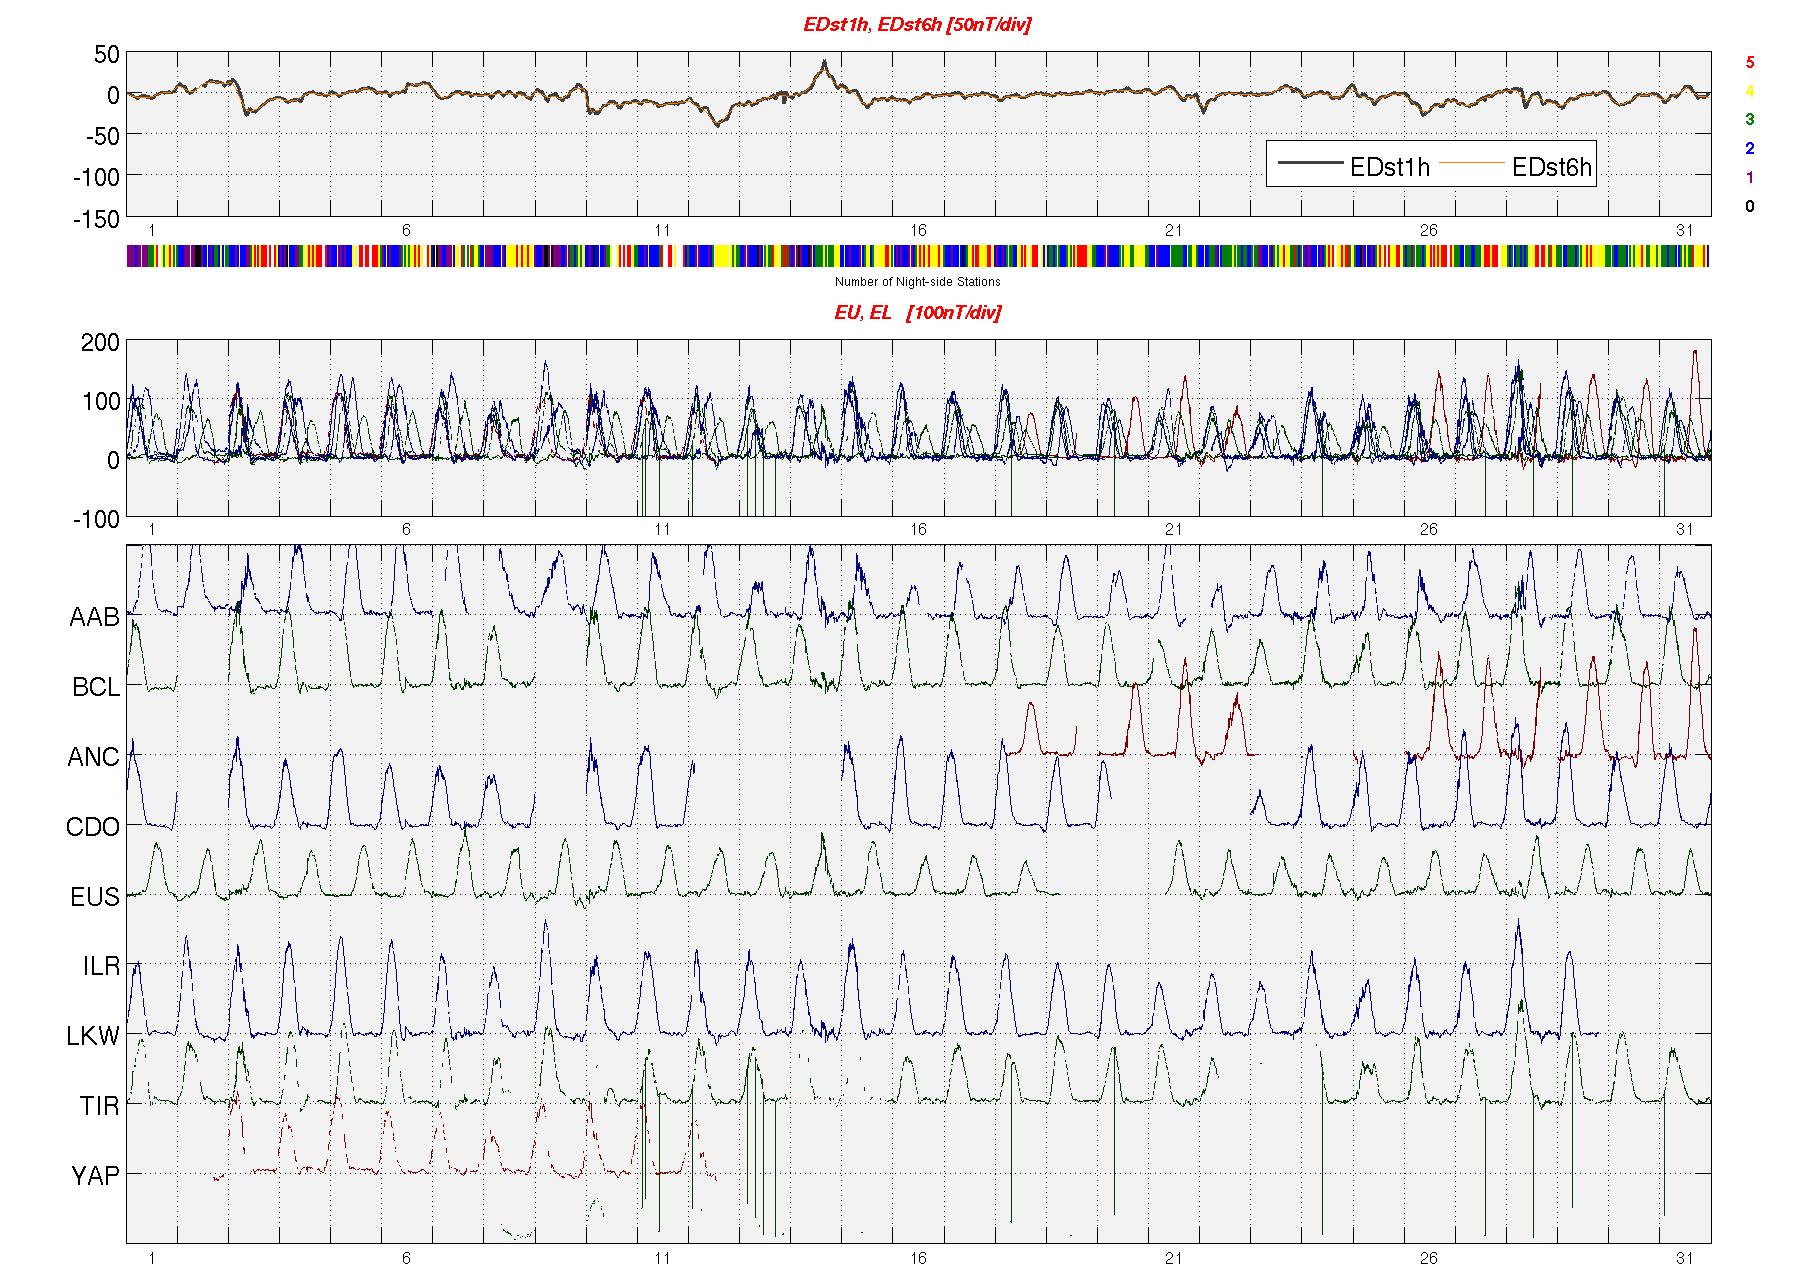Select the CDO station label
Viewport: 1801px width, 1268px height.
pos(93,828)
